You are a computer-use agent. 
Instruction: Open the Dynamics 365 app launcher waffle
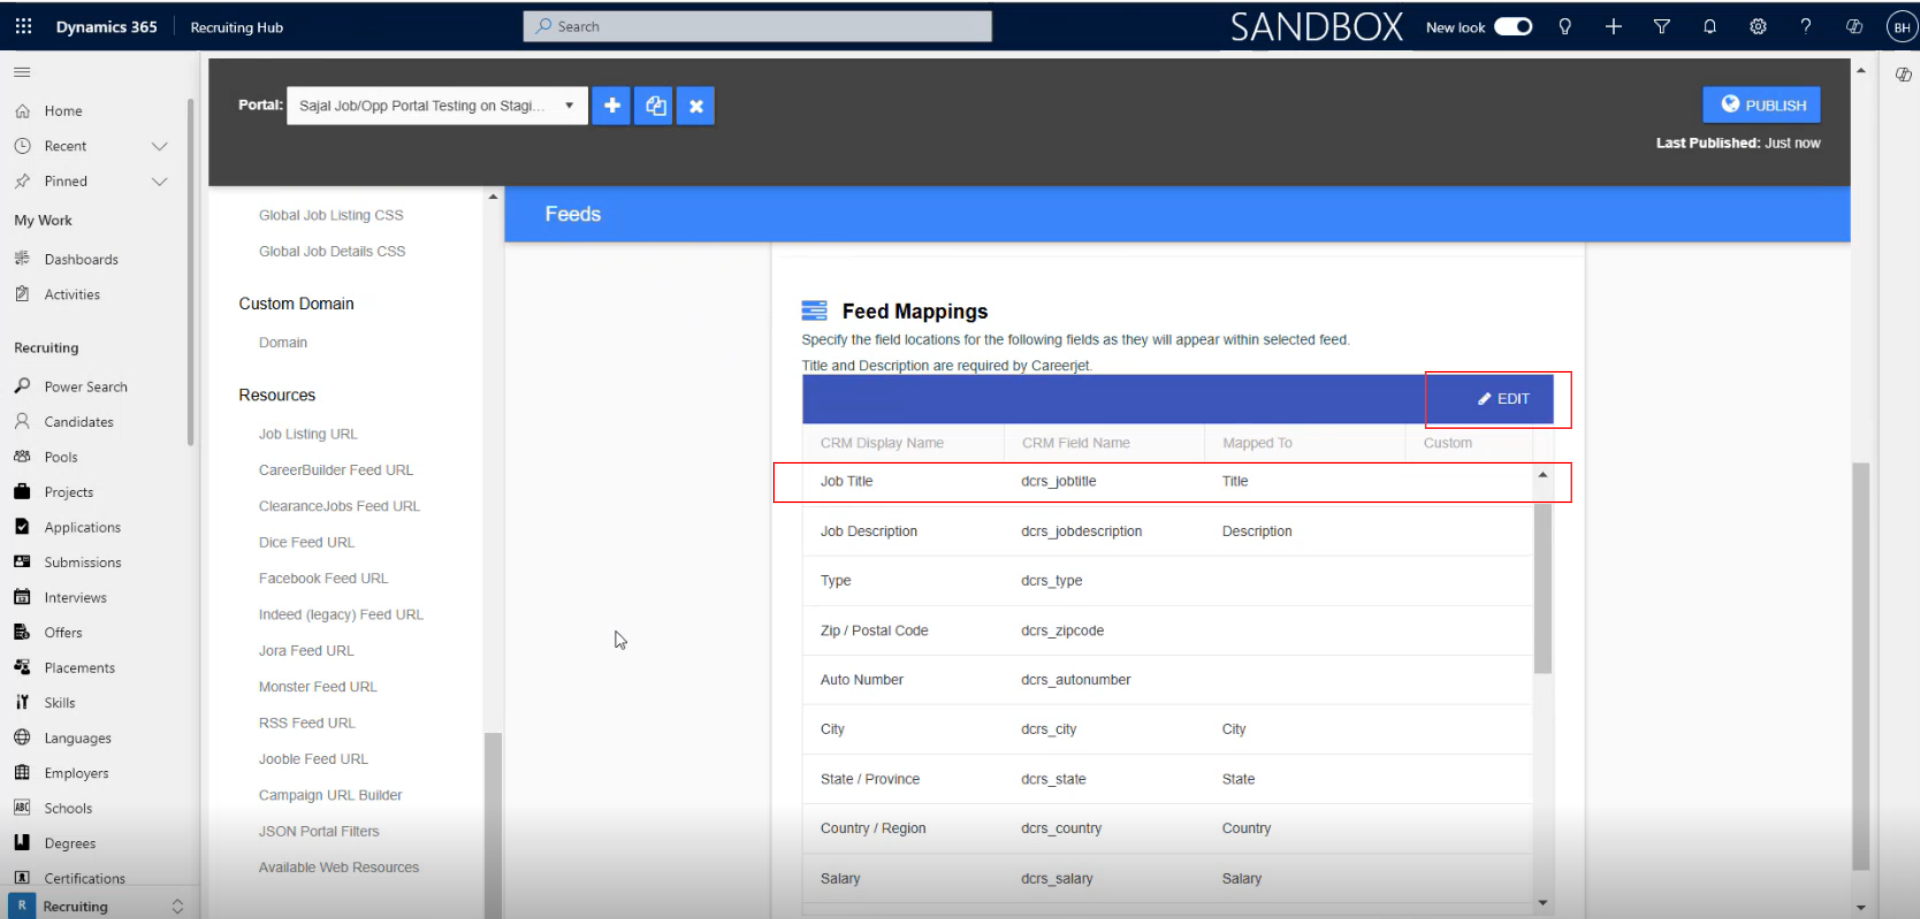(x=24, y=27)
